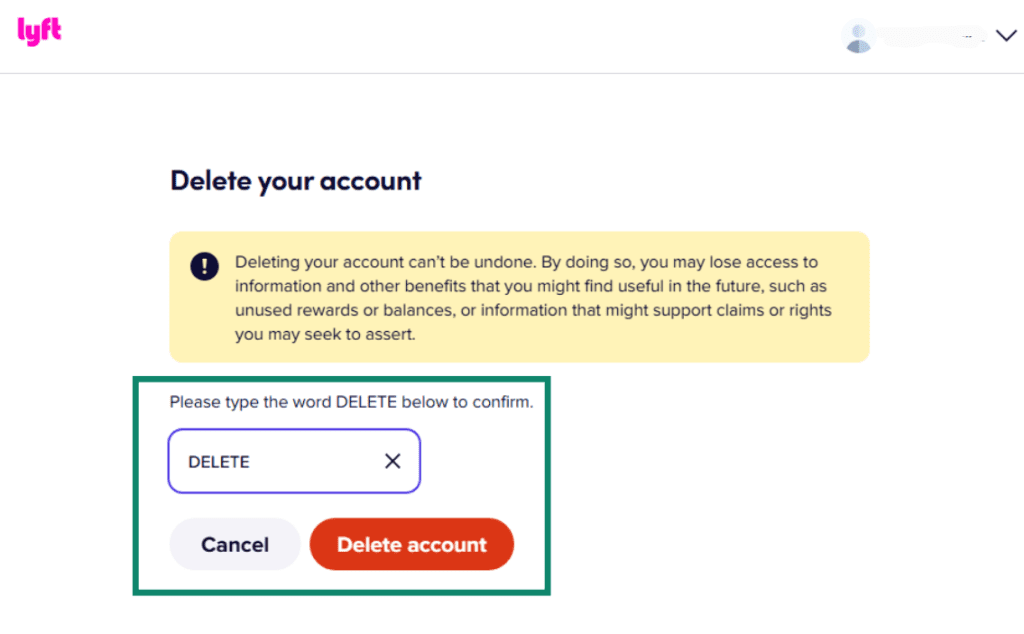Viewport: 1024px width, 634px height.
Task: Click the yellow warning notice box
Action: click(520, 297)
